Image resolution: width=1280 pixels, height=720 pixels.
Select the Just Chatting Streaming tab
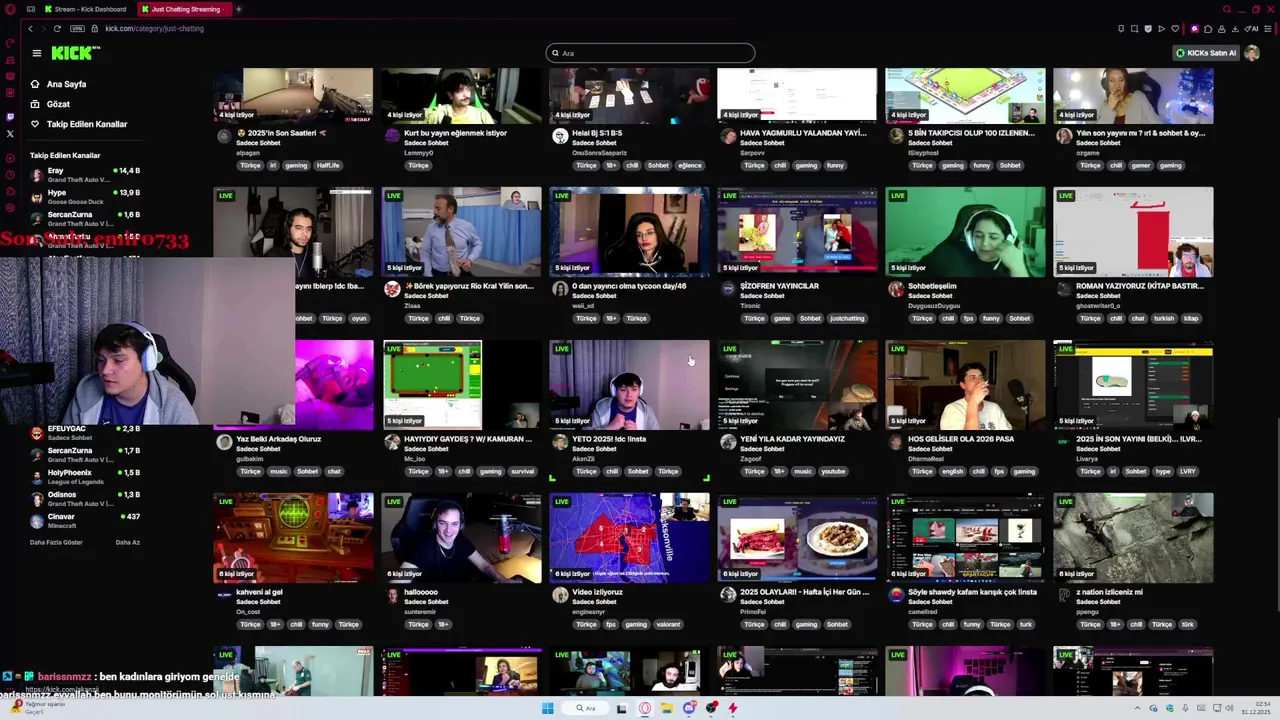[184, 9]
